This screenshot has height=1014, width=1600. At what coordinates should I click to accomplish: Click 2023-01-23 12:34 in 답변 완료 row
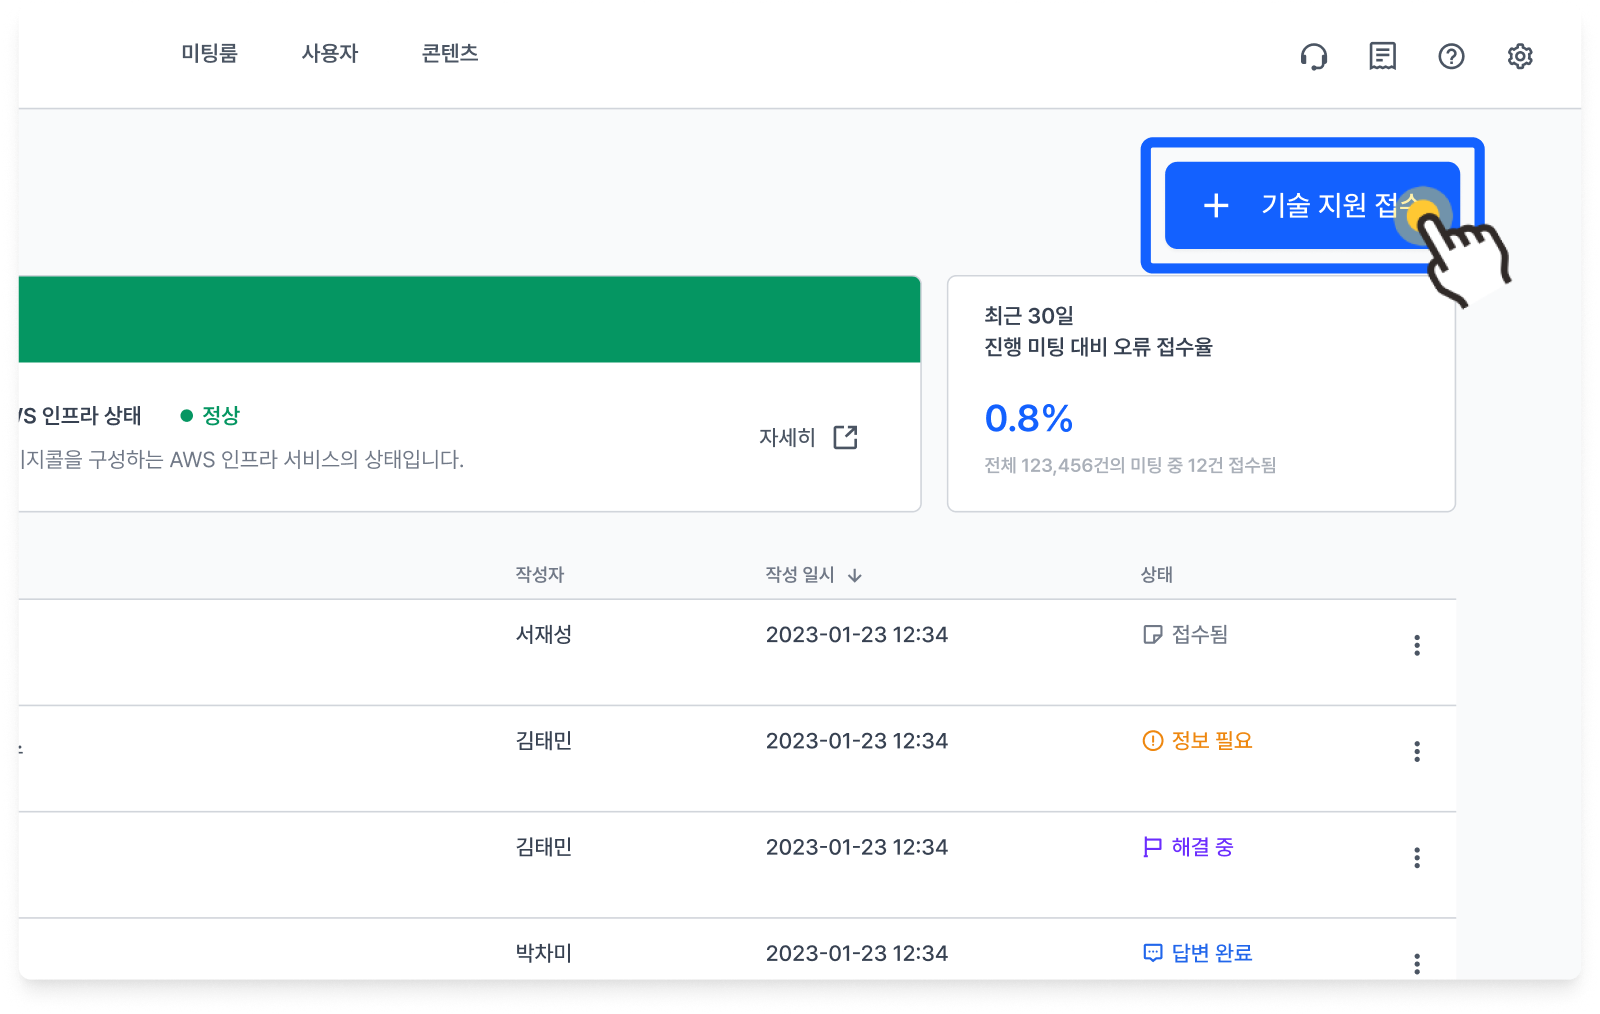tap(857, 953)
